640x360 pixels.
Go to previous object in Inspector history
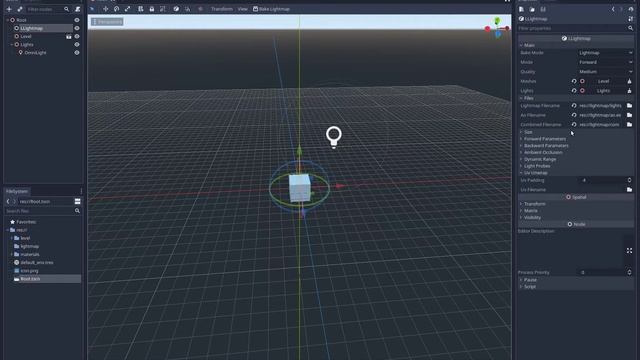tap(613, 9)
